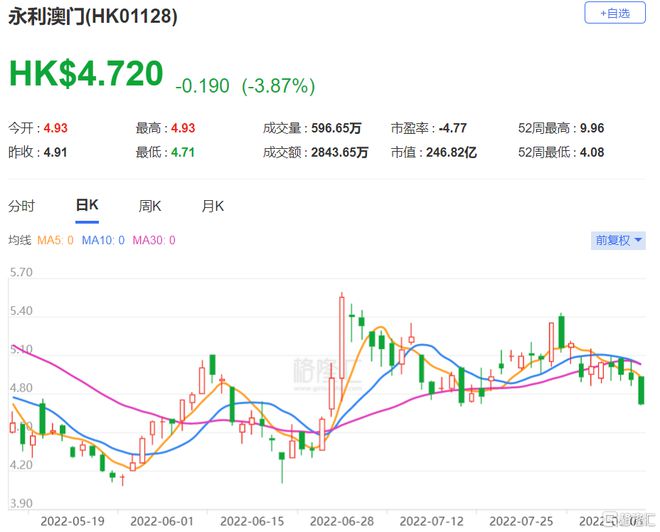The width and height of the screenshot is (660, 532).
Task: Click the current price HK$4.720
Action: 86,74
